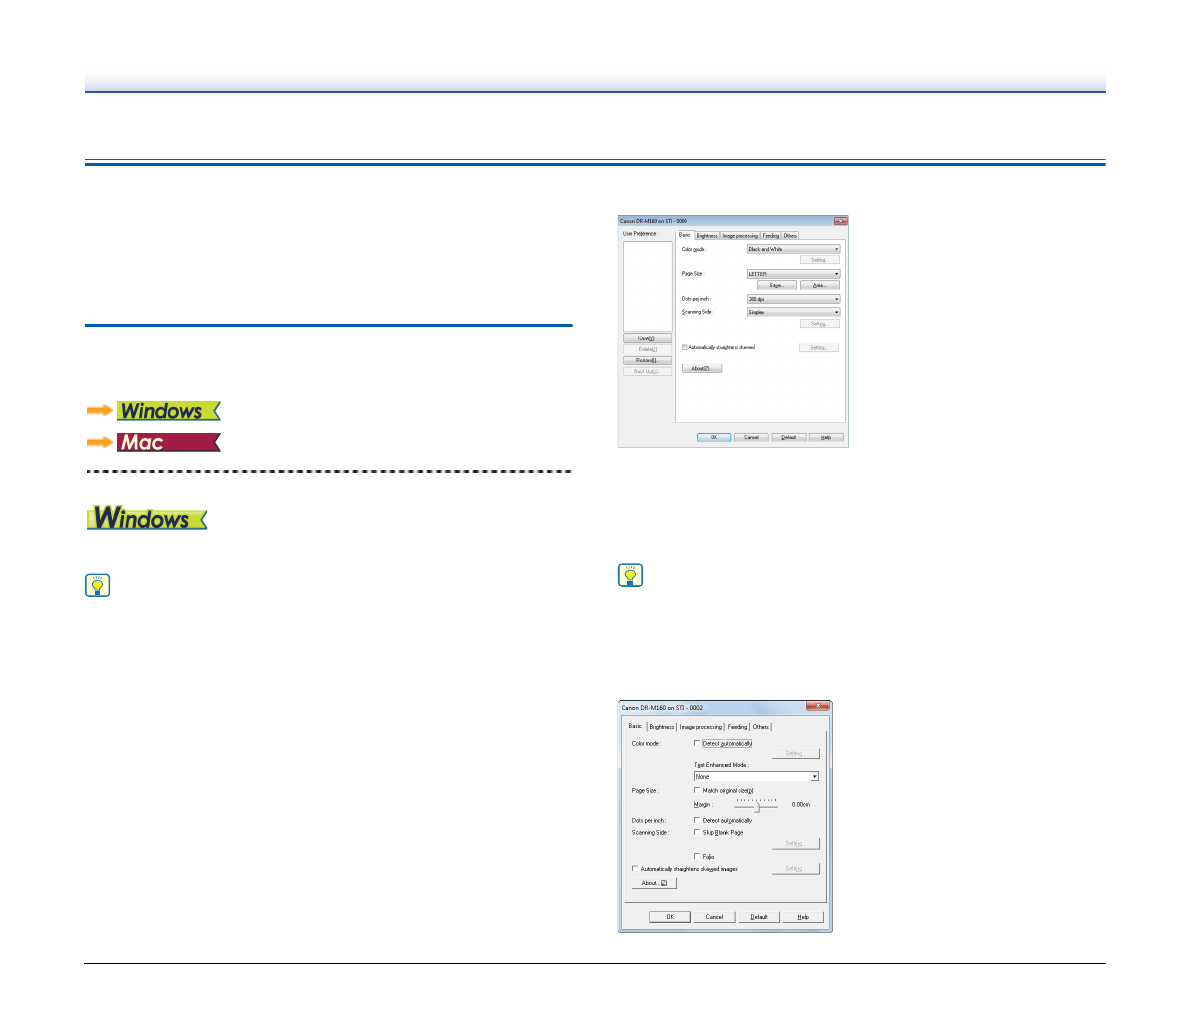Click the orange arrow beside the small Windows banner

coord(100,411)
